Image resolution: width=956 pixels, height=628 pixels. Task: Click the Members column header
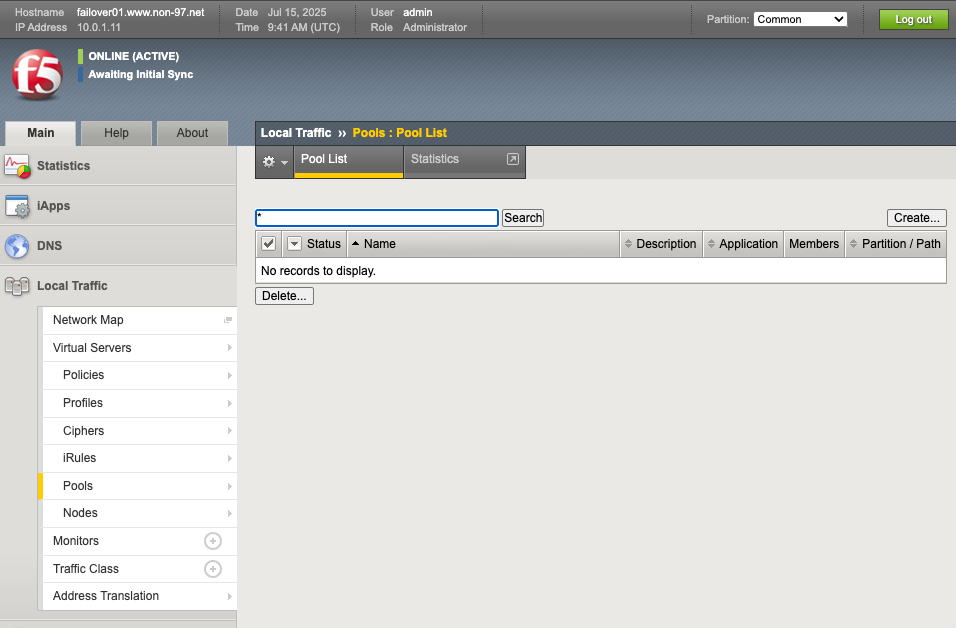tap(814, 244)
